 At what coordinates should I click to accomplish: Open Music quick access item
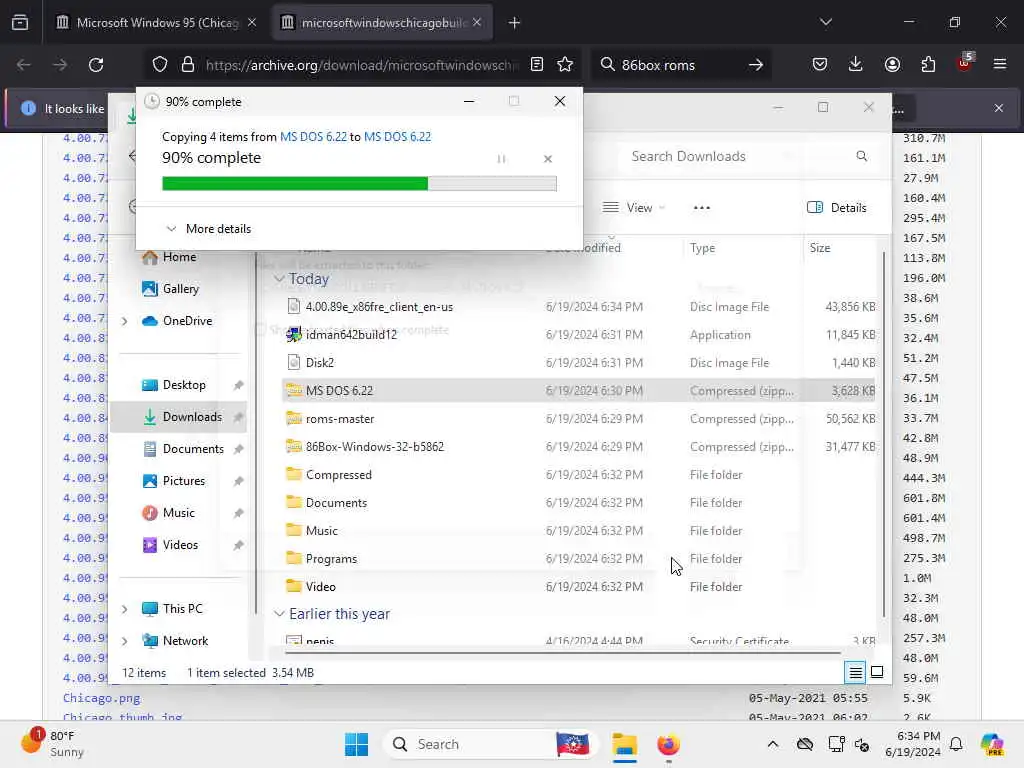(x=169, y=513)
